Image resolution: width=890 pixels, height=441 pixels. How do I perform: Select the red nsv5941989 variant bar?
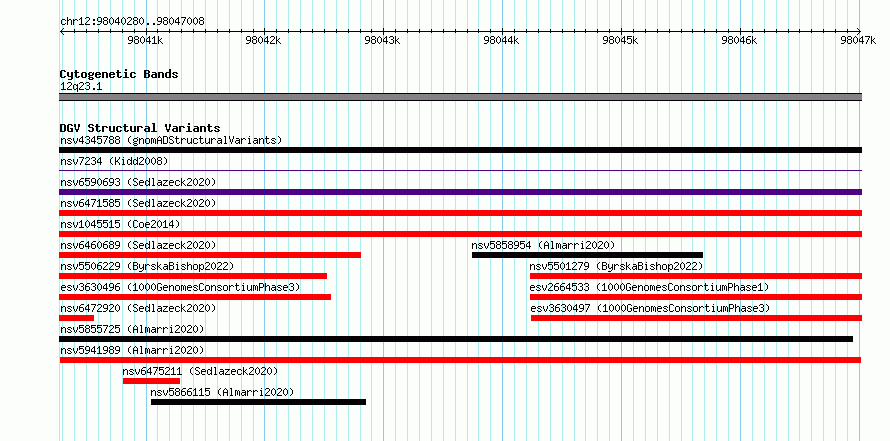click(460, 360)
